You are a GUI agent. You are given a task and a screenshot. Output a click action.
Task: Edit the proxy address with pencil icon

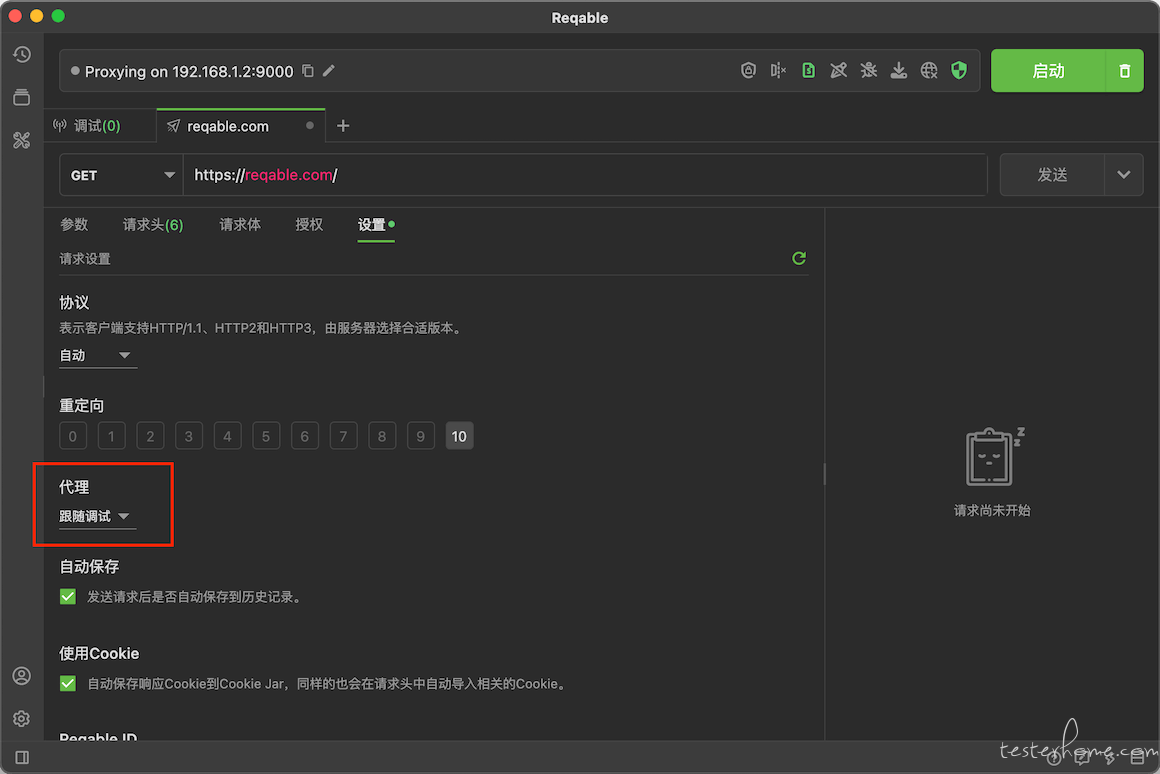(329, 71)
